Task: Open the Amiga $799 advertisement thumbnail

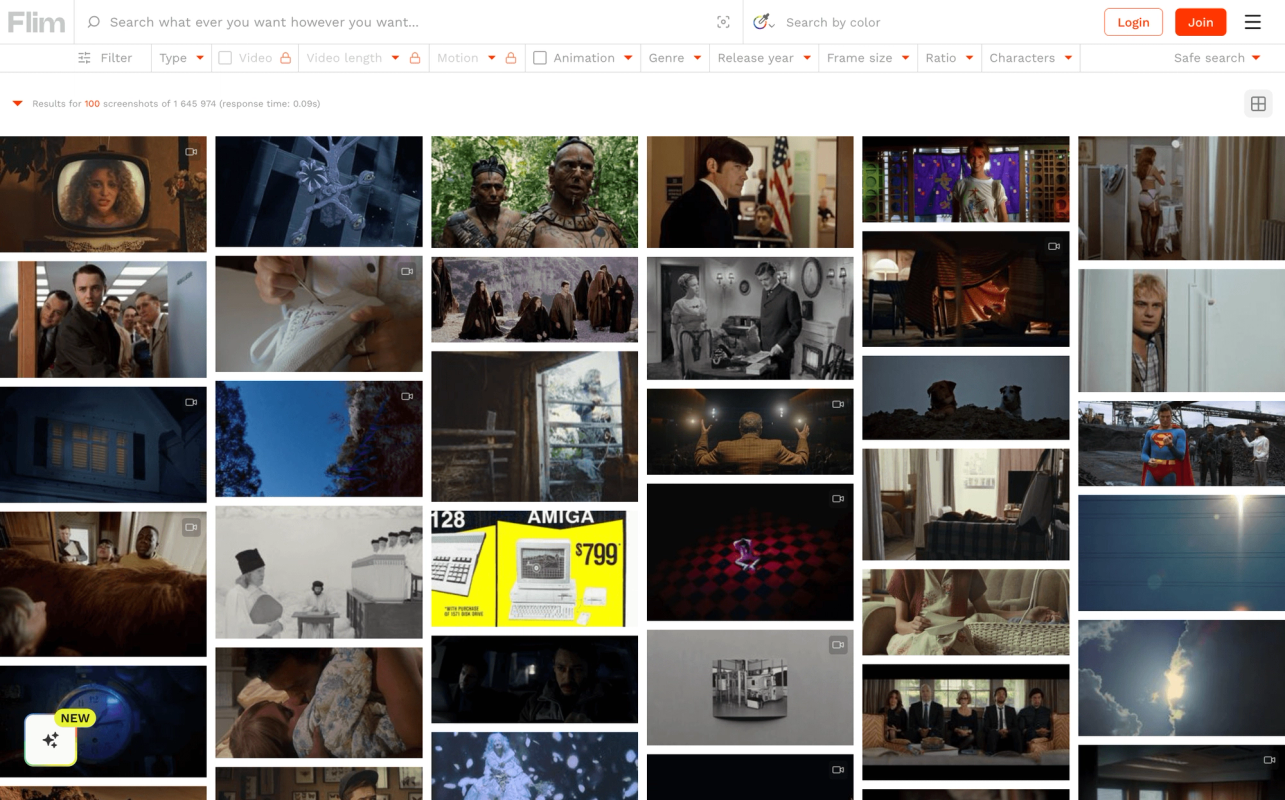Action: point(534,569)
